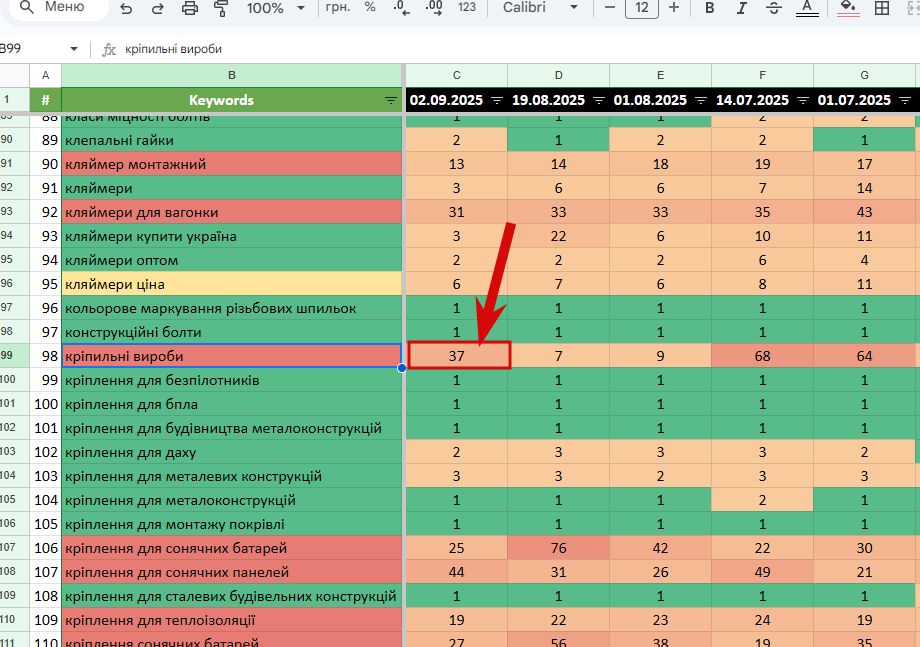Toggle bold formatting

point(709,8)
